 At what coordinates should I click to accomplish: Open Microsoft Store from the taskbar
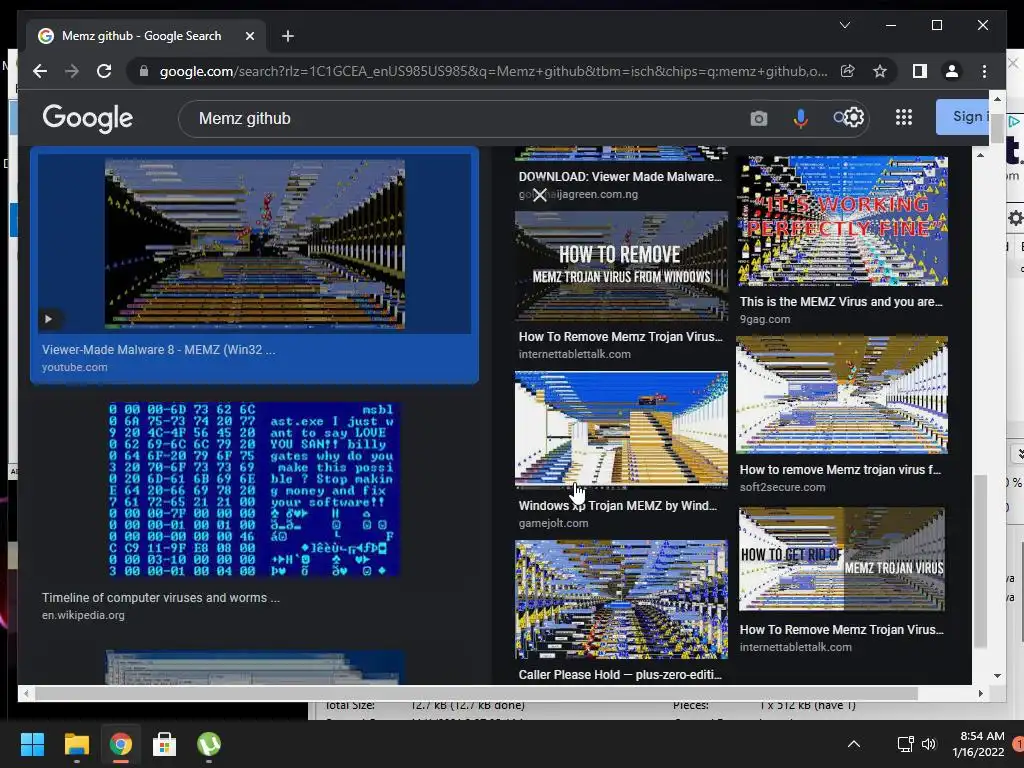164,744
